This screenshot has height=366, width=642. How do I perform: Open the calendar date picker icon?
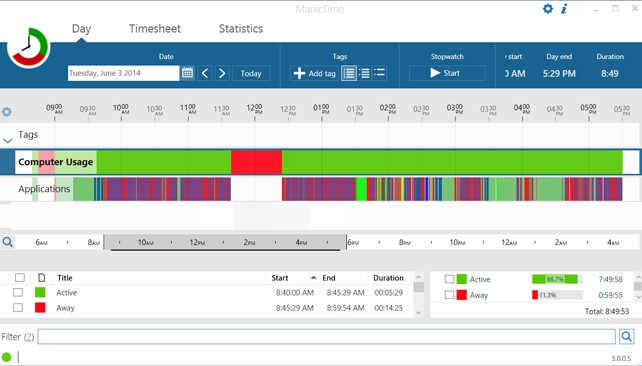[188, 73]
